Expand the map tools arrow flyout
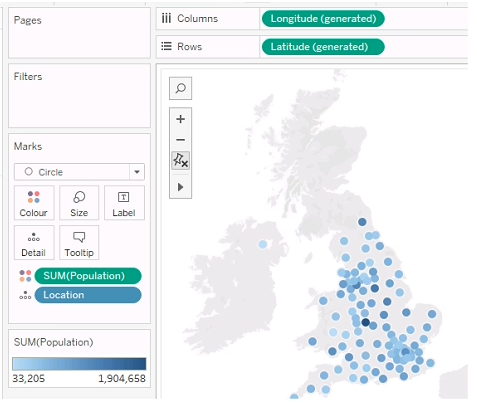This screenshot has width=477, height=403. click(x=180, y=187)
